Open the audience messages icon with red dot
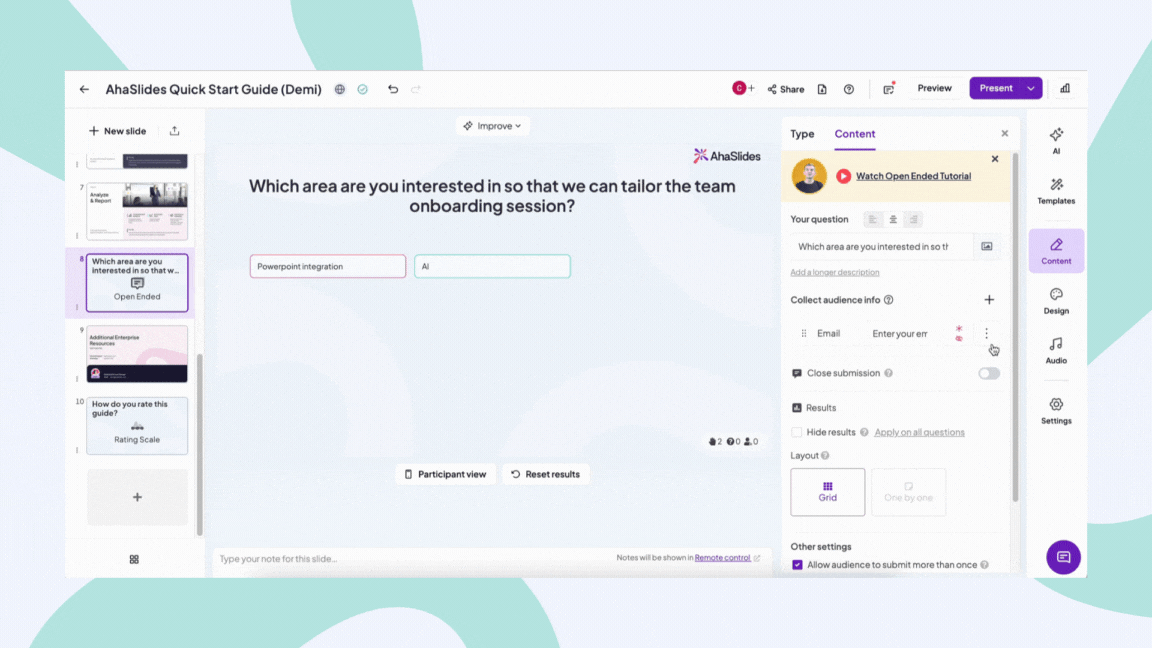 tap(889, 88)
